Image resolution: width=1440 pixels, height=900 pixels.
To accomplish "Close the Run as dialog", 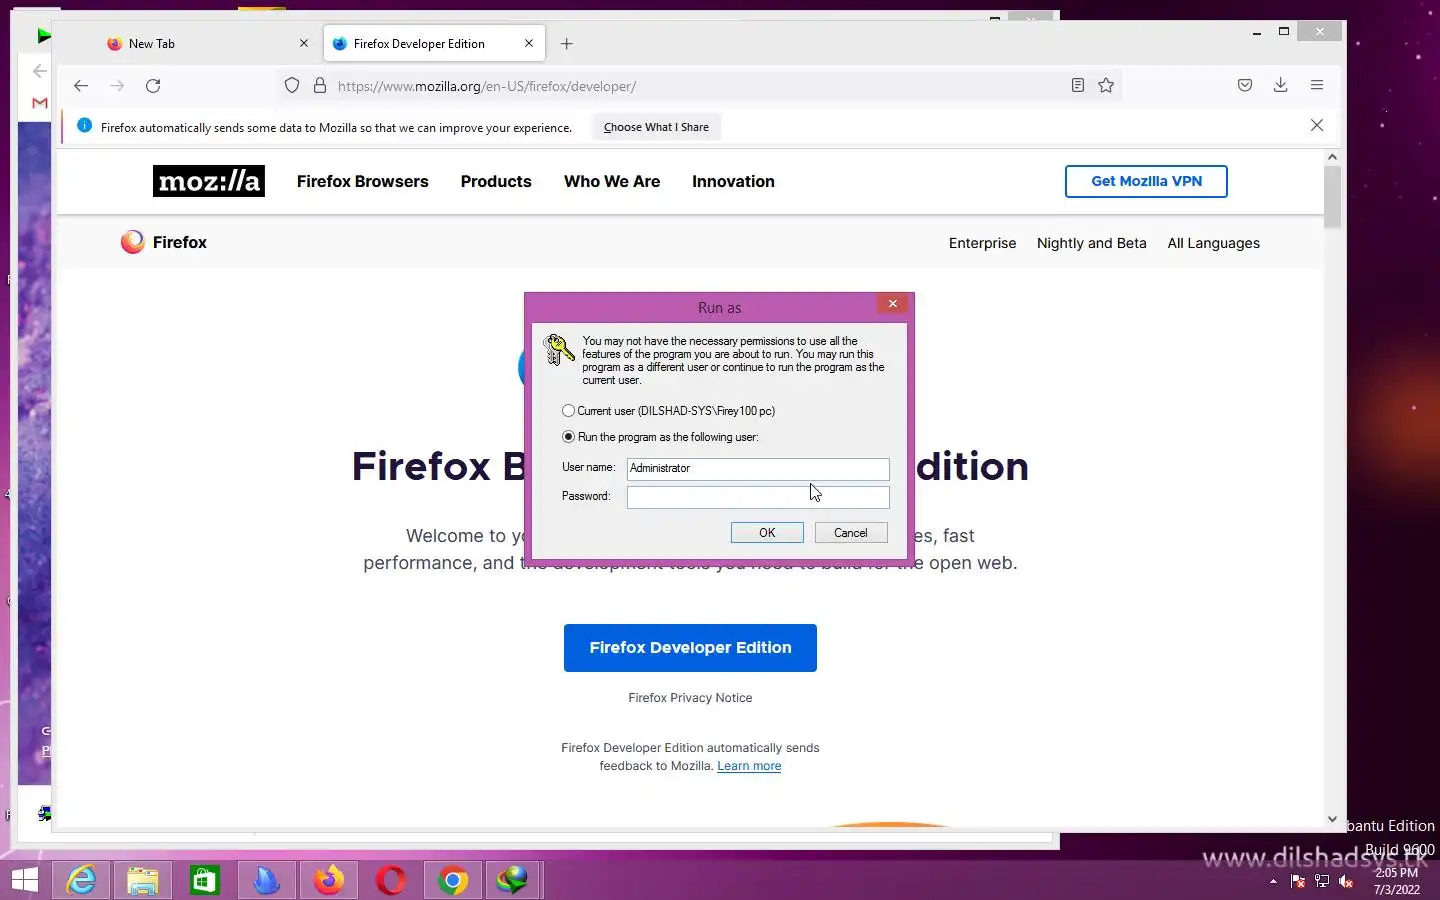I will pyautogui.click(x=893, y=304).
